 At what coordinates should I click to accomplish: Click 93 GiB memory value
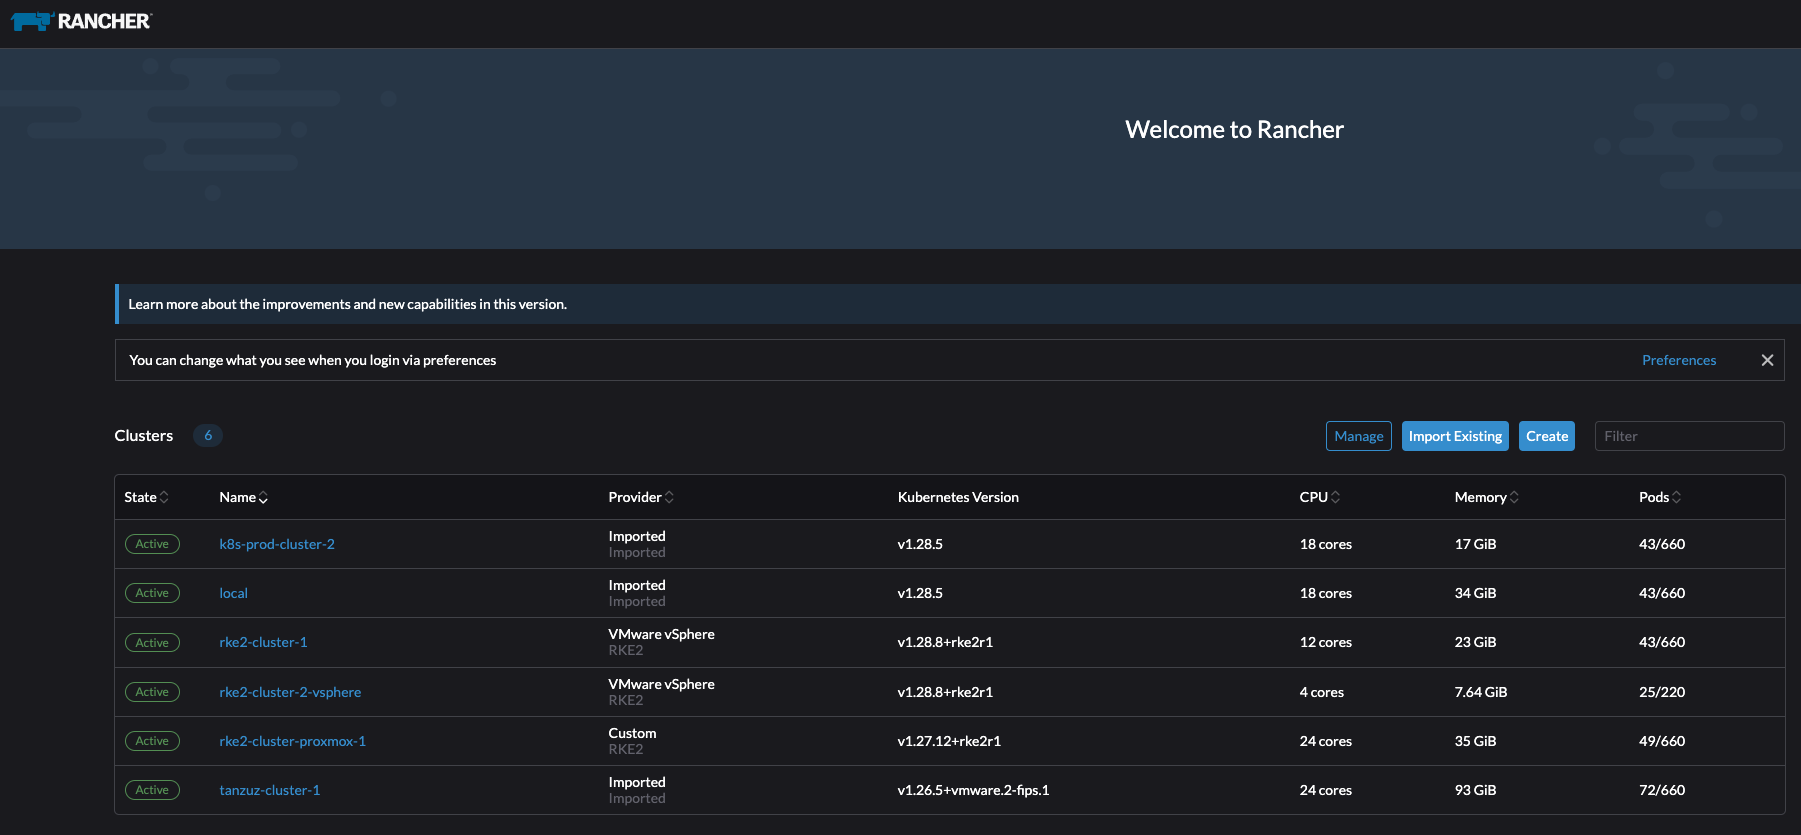click(1475, 790)
